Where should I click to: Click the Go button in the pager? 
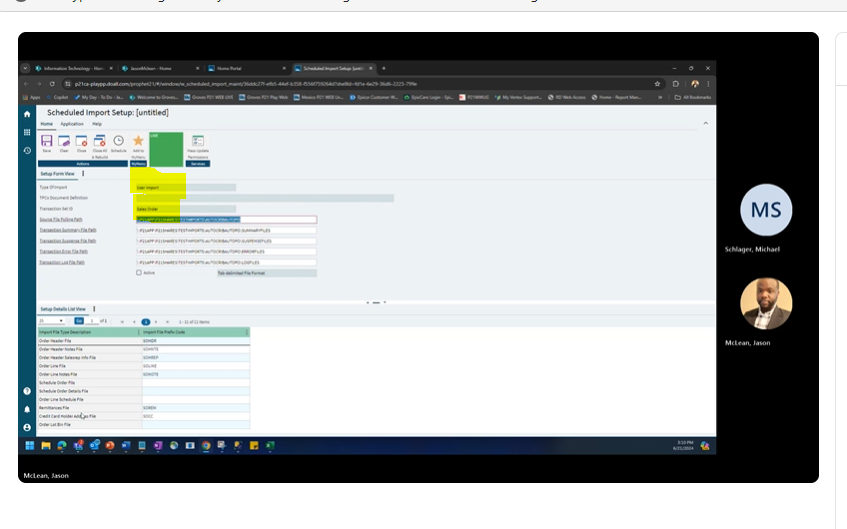(x=79, y=321)
